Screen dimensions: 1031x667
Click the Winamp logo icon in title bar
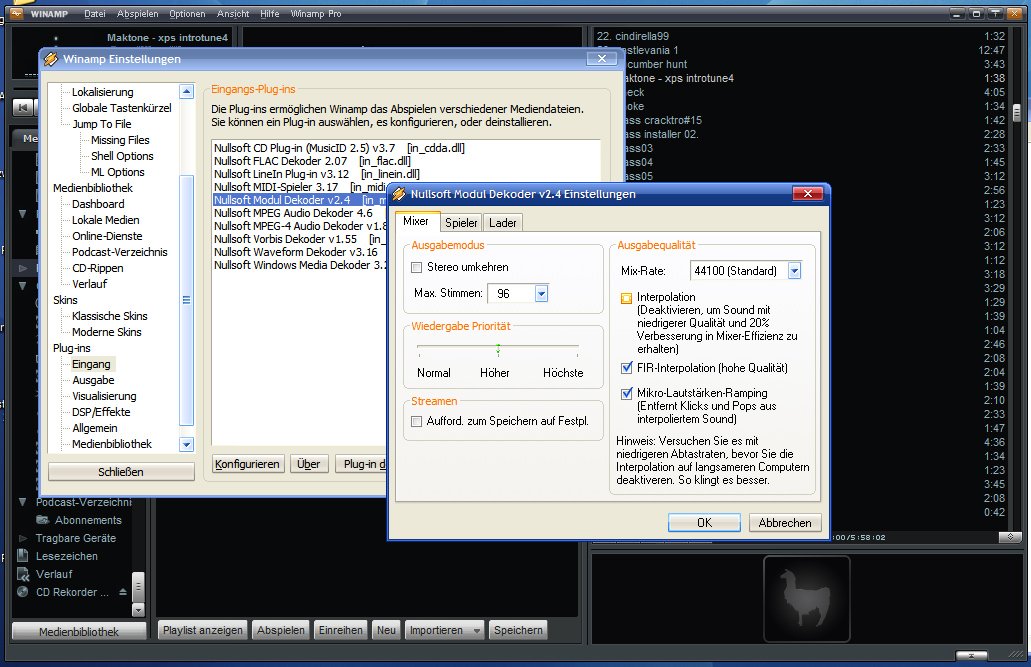pos(17,14)
